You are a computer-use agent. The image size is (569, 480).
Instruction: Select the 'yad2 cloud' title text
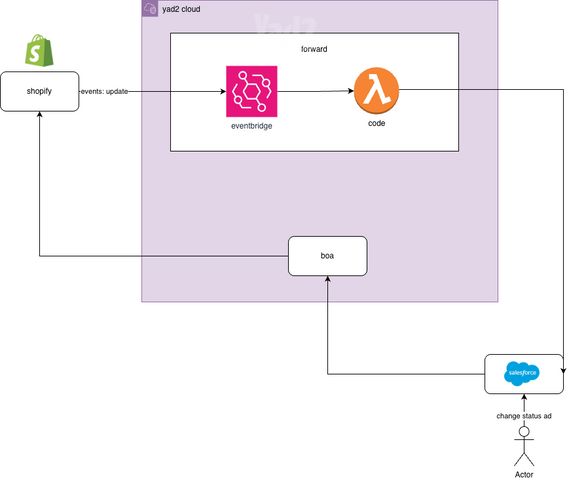tap(181, 9)
